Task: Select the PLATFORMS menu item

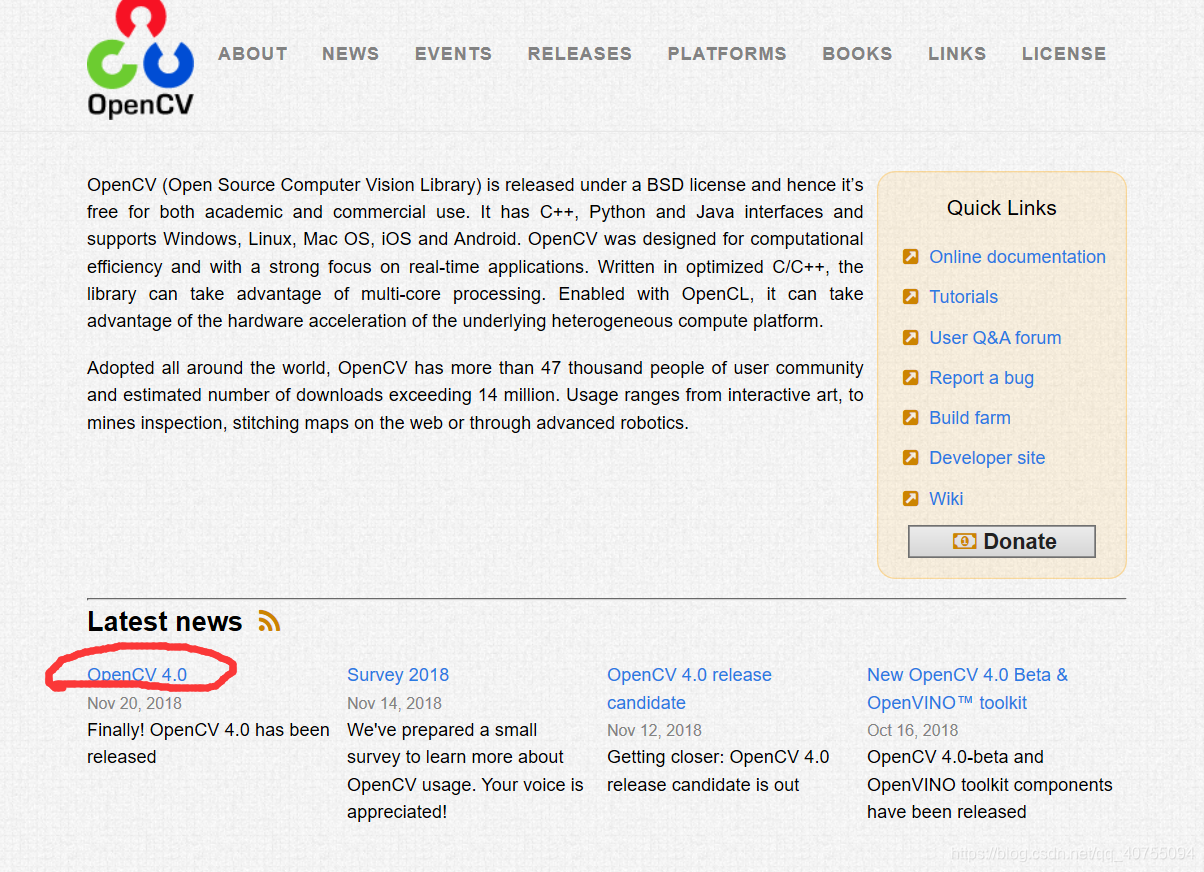Action: pos(727,54)
